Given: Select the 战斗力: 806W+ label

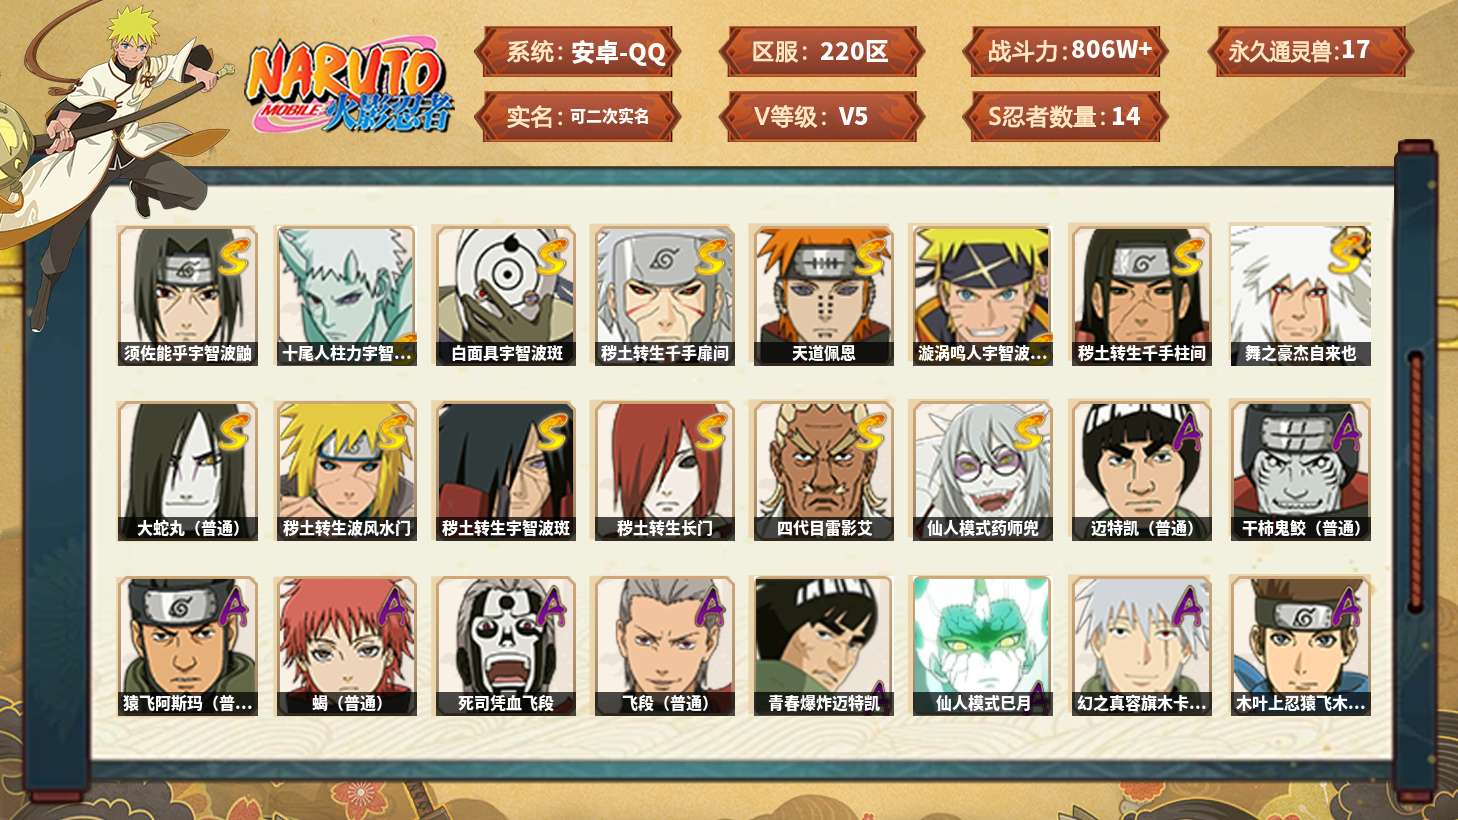Looking at the screenshot, I should 1065,52.
